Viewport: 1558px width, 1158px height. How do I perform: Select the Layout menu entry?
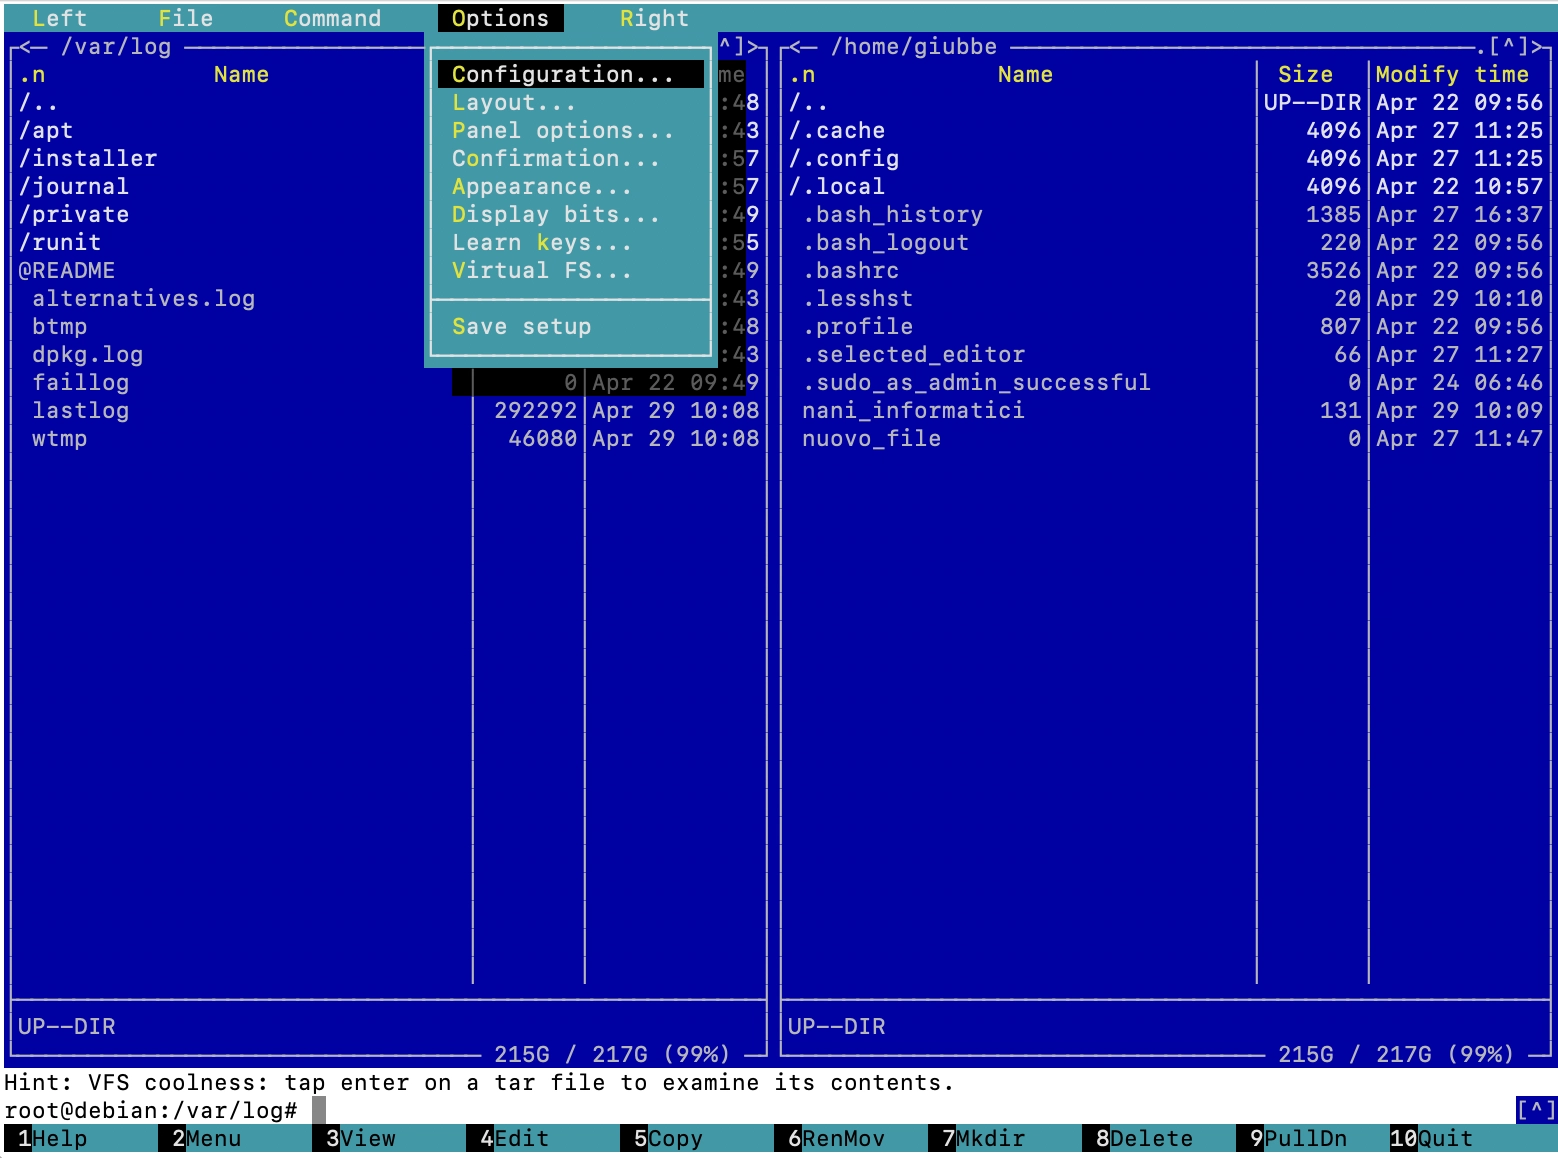click(513, 103)
